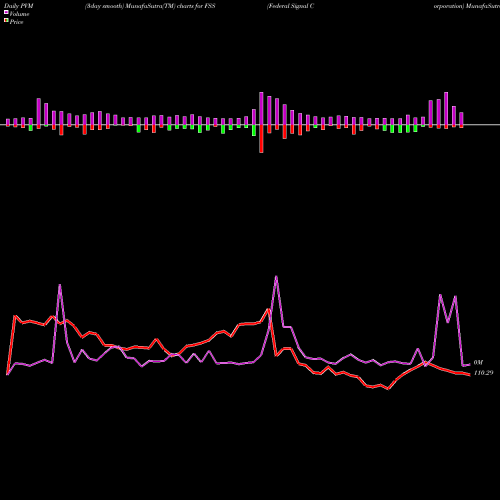Click the longest red downward bar in the chart center
Screen dimensions: 500x500
[x=261, y=139]
